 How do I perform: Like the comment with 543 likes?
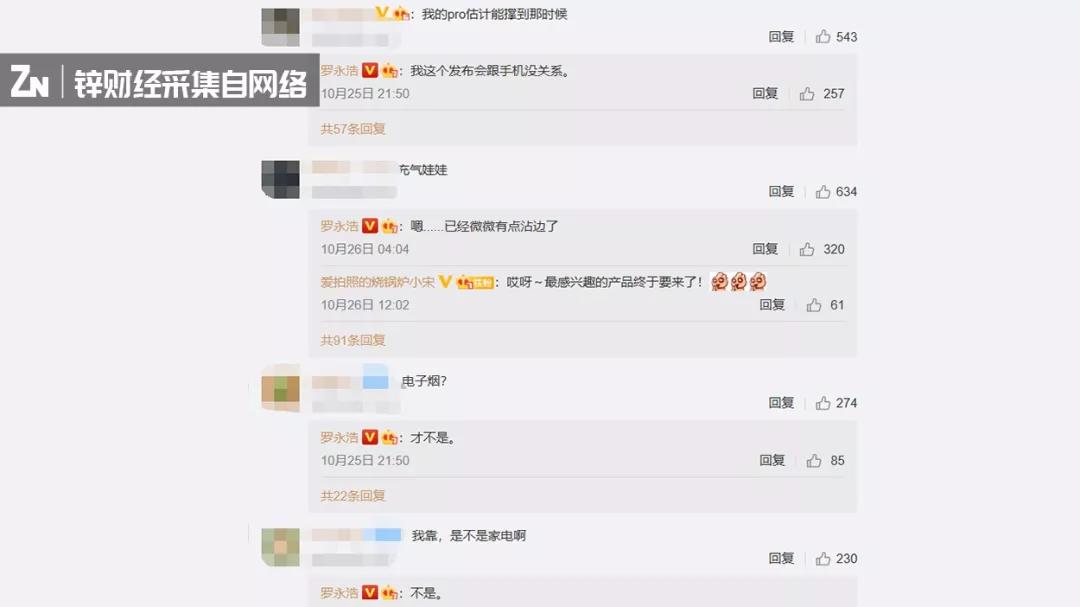point(823,37)
